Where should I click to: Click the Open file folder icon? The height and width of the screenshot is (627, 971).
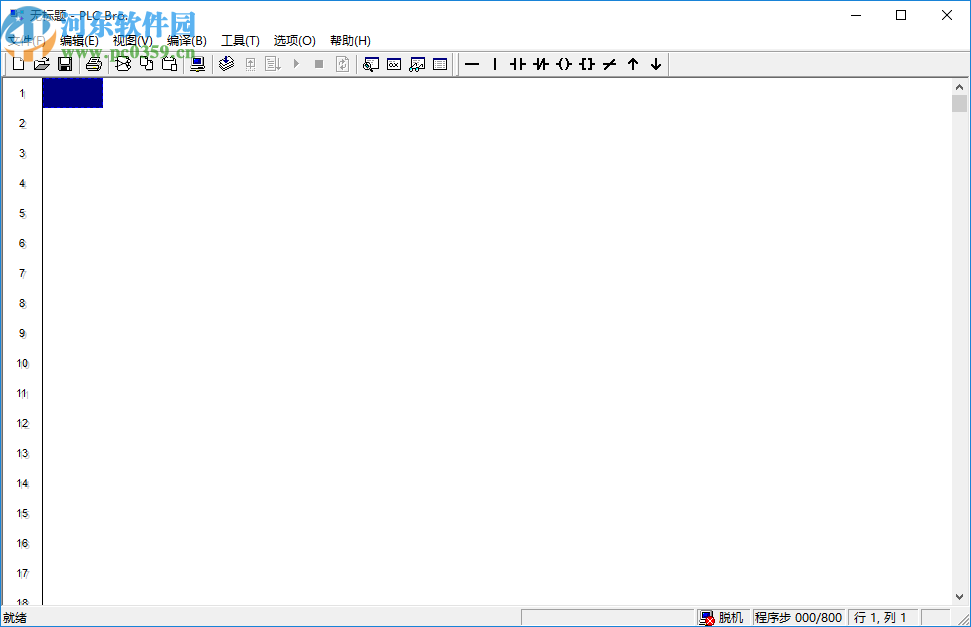pyautogui.click(x=41, y=64)
